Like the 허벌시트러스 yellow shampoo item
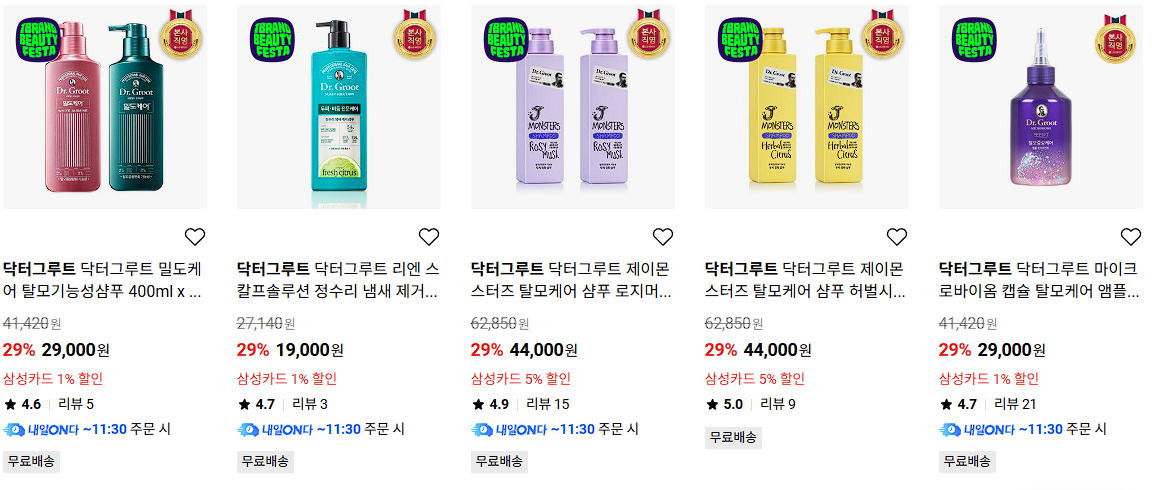 pyautogui.click(x=896, y=237)
